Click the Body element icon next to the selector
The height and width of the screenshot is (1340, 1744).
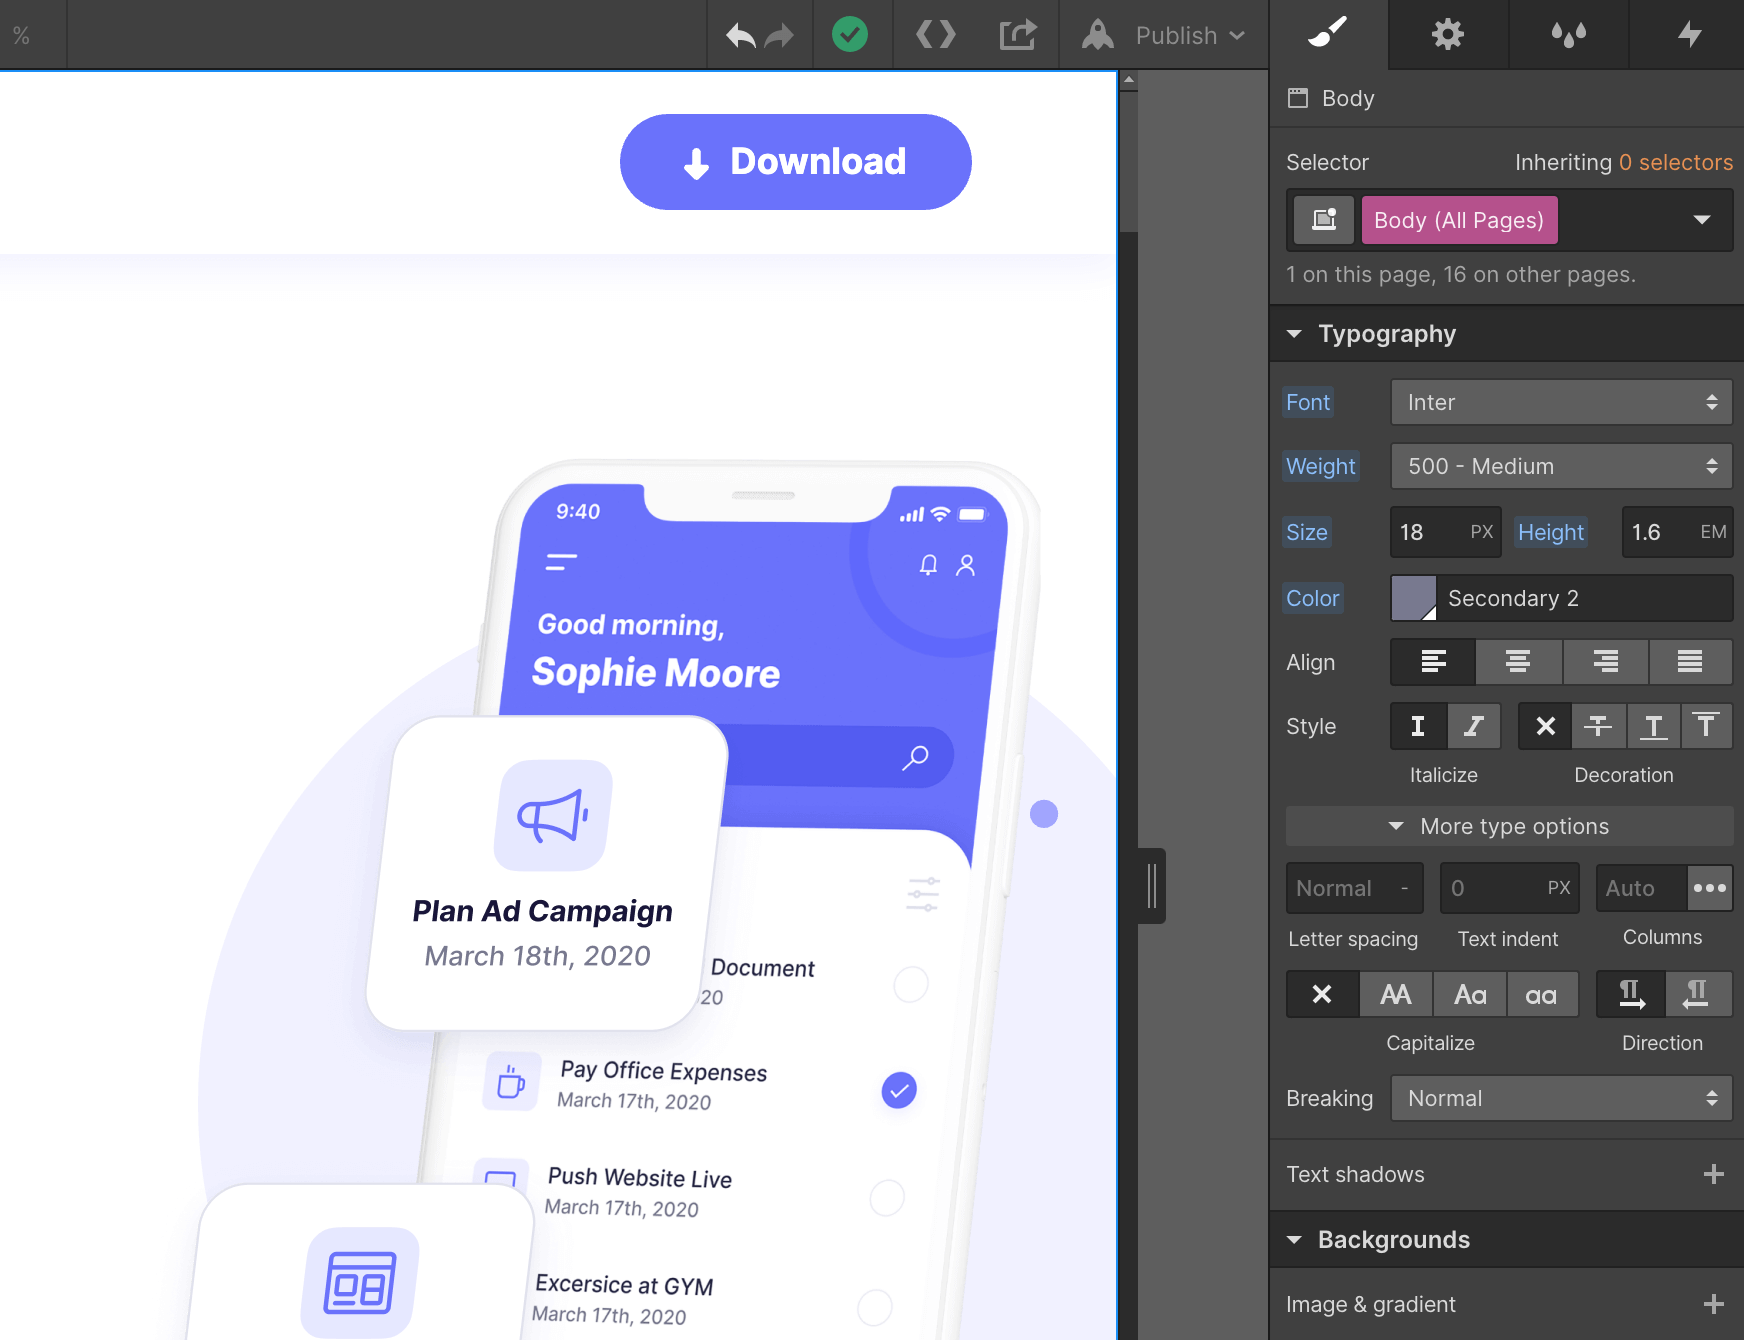[1322, 219]
